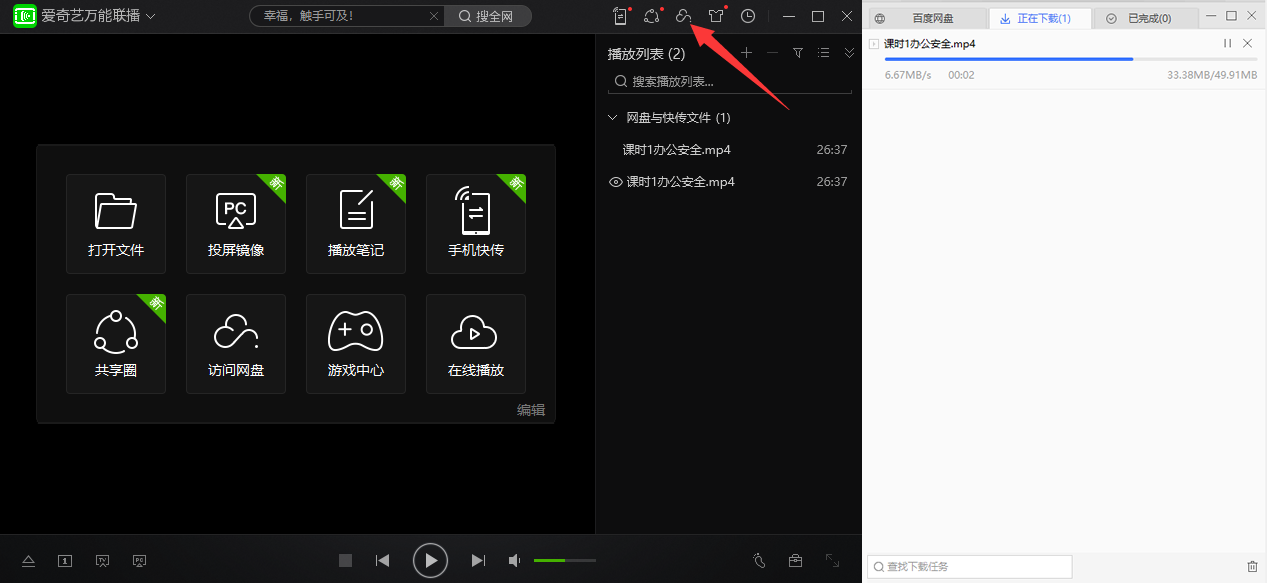This screenshot has height=583, width=1267.
Task: Click the 编辑 edit link
Action: [531, 410]
